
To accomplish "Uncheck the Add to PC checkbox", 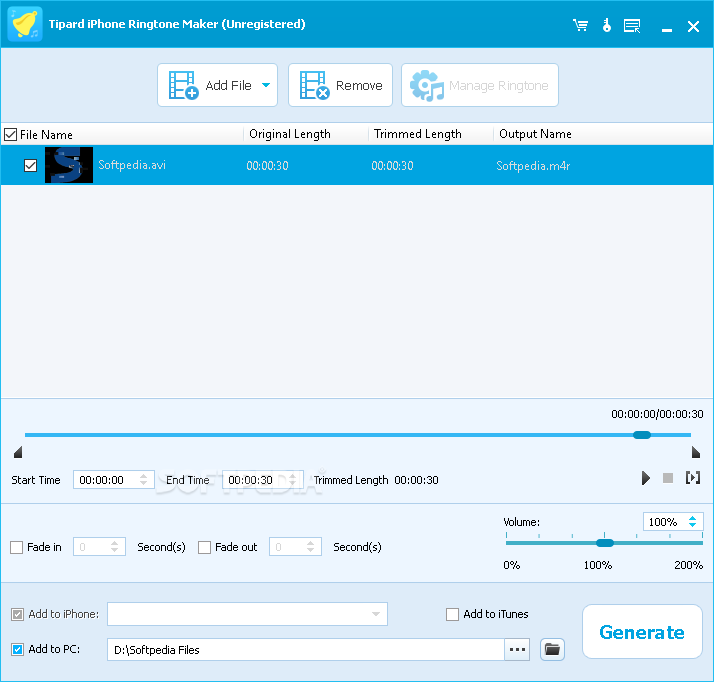I will (17, 650).
